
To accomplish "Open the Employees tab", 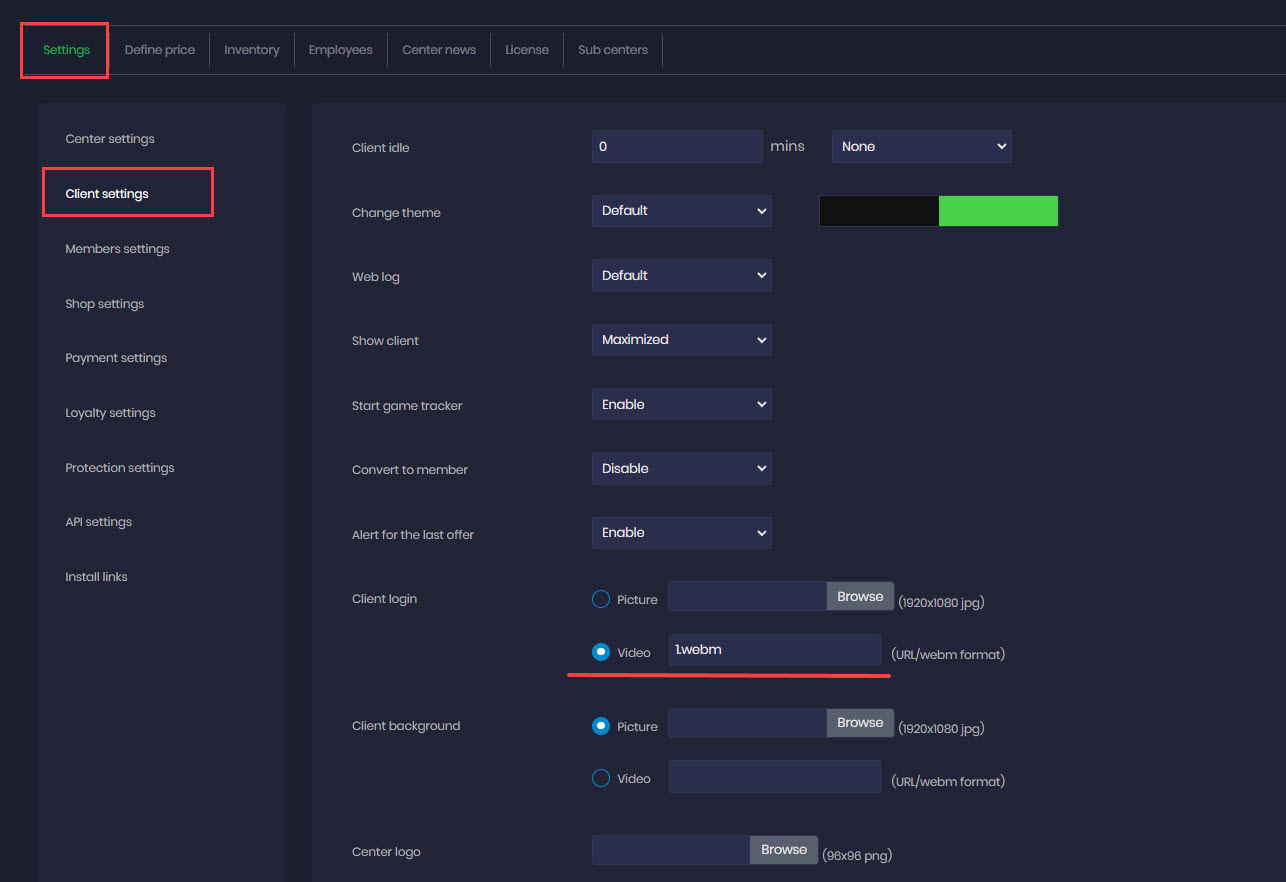I will [x=340, y=50].
